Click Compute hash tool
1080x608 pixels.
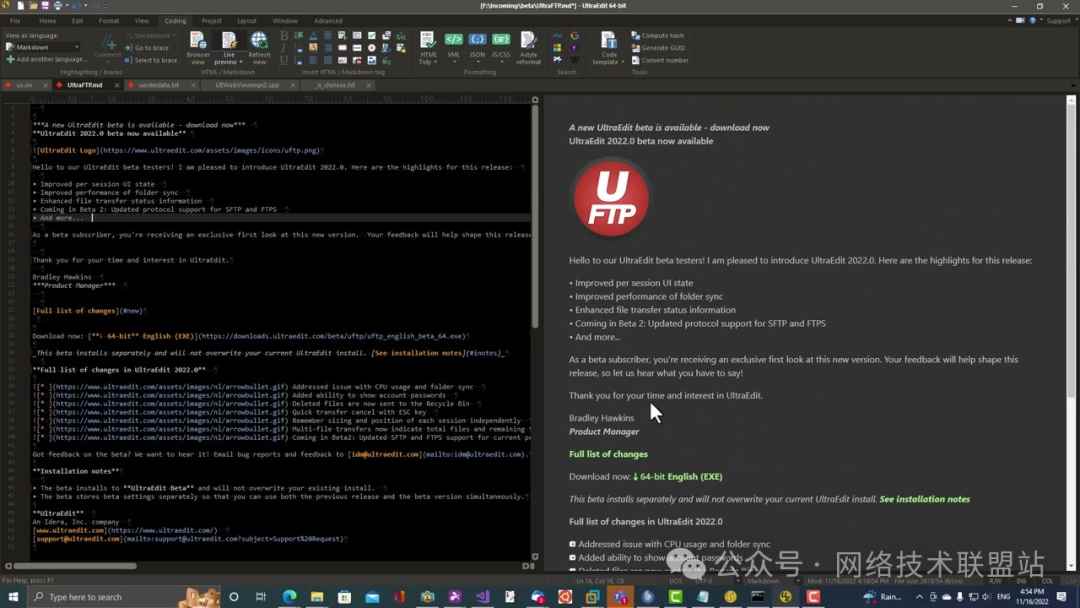coord(662,36)
